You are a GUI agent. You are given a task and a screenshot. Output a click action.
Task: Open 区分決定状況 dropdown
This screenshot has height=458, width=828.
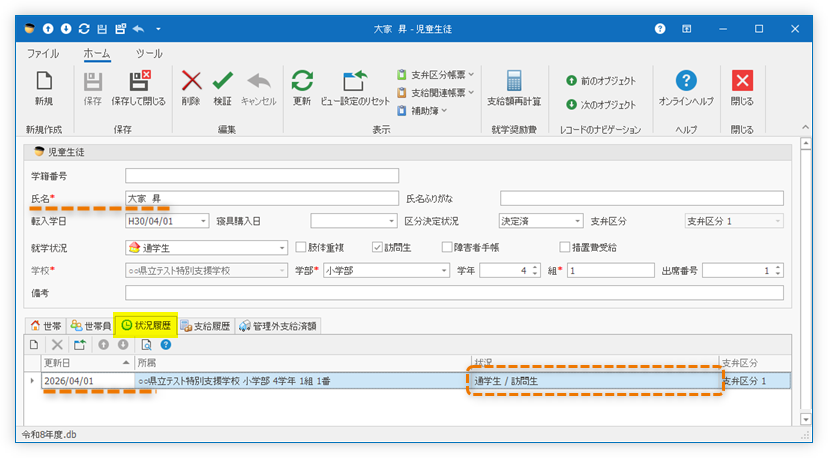[577, 221]
